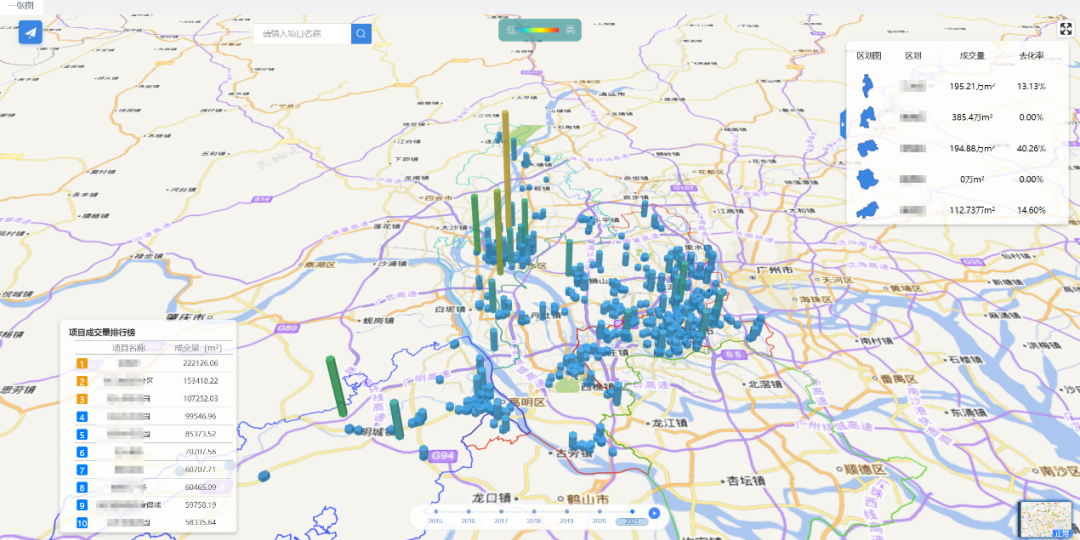The image size is (1080, 540).
Task: Click the low-high color gradient legend
Action: [540, 30]
